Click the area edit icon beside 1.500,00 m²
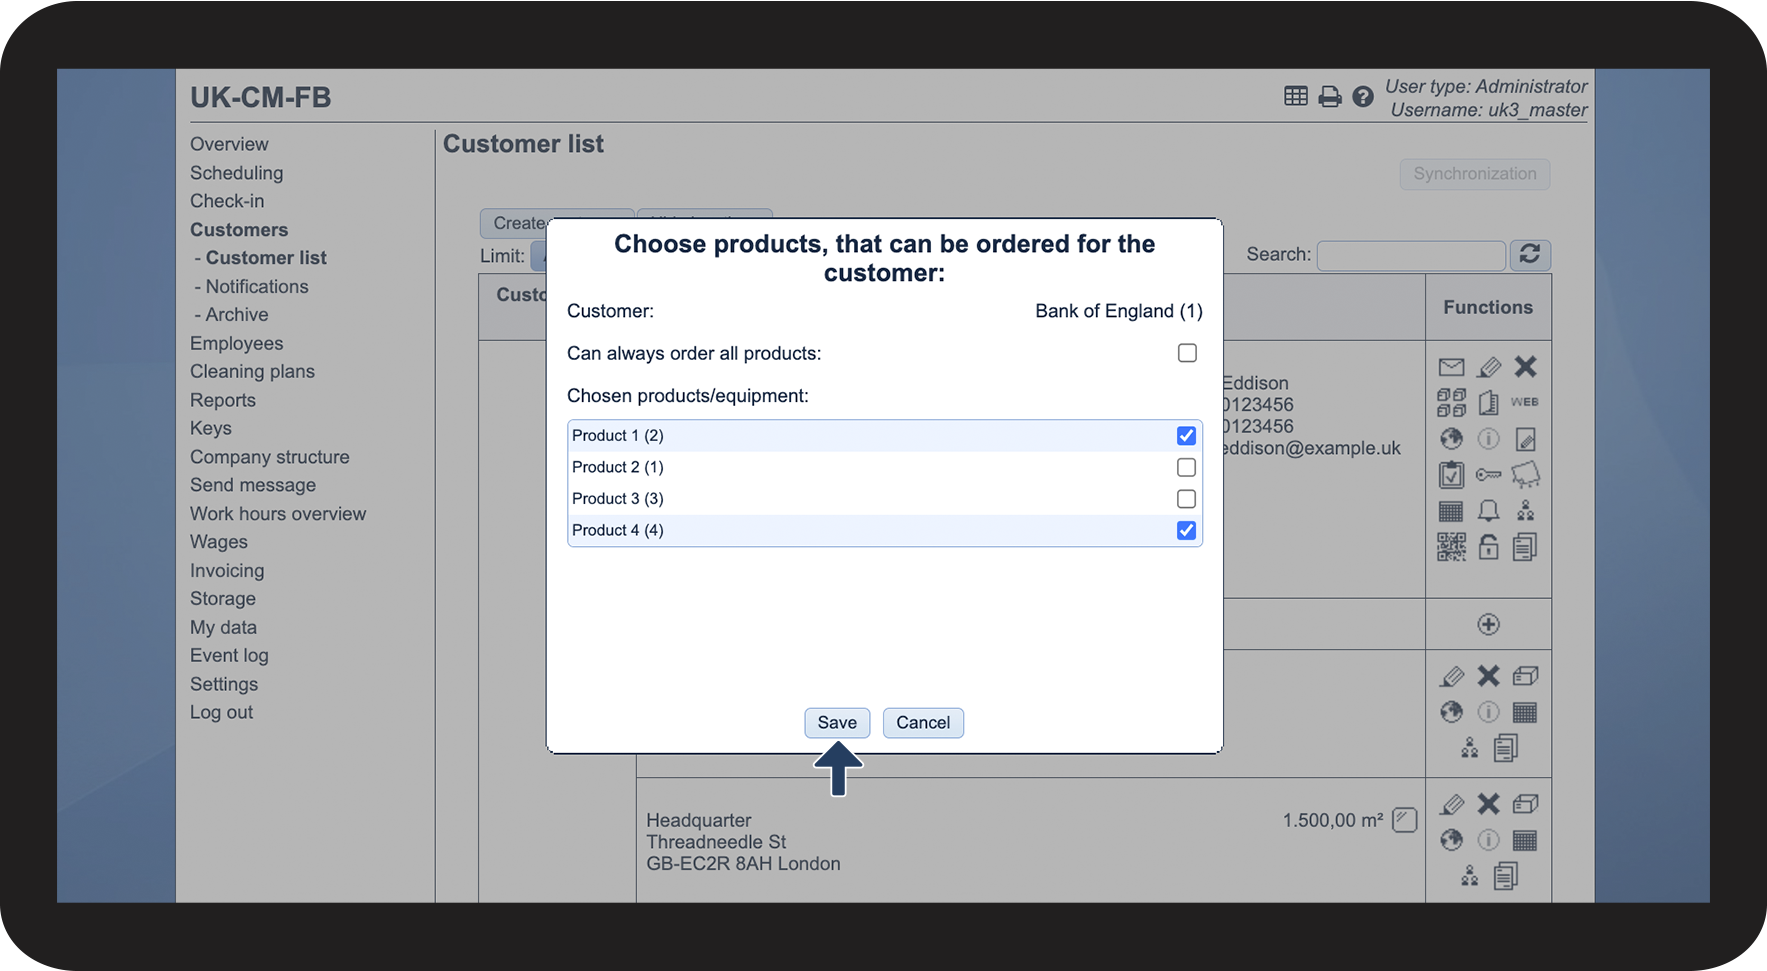The image size is (1767, 971). pyautogui.click(x=1405, y=820)
